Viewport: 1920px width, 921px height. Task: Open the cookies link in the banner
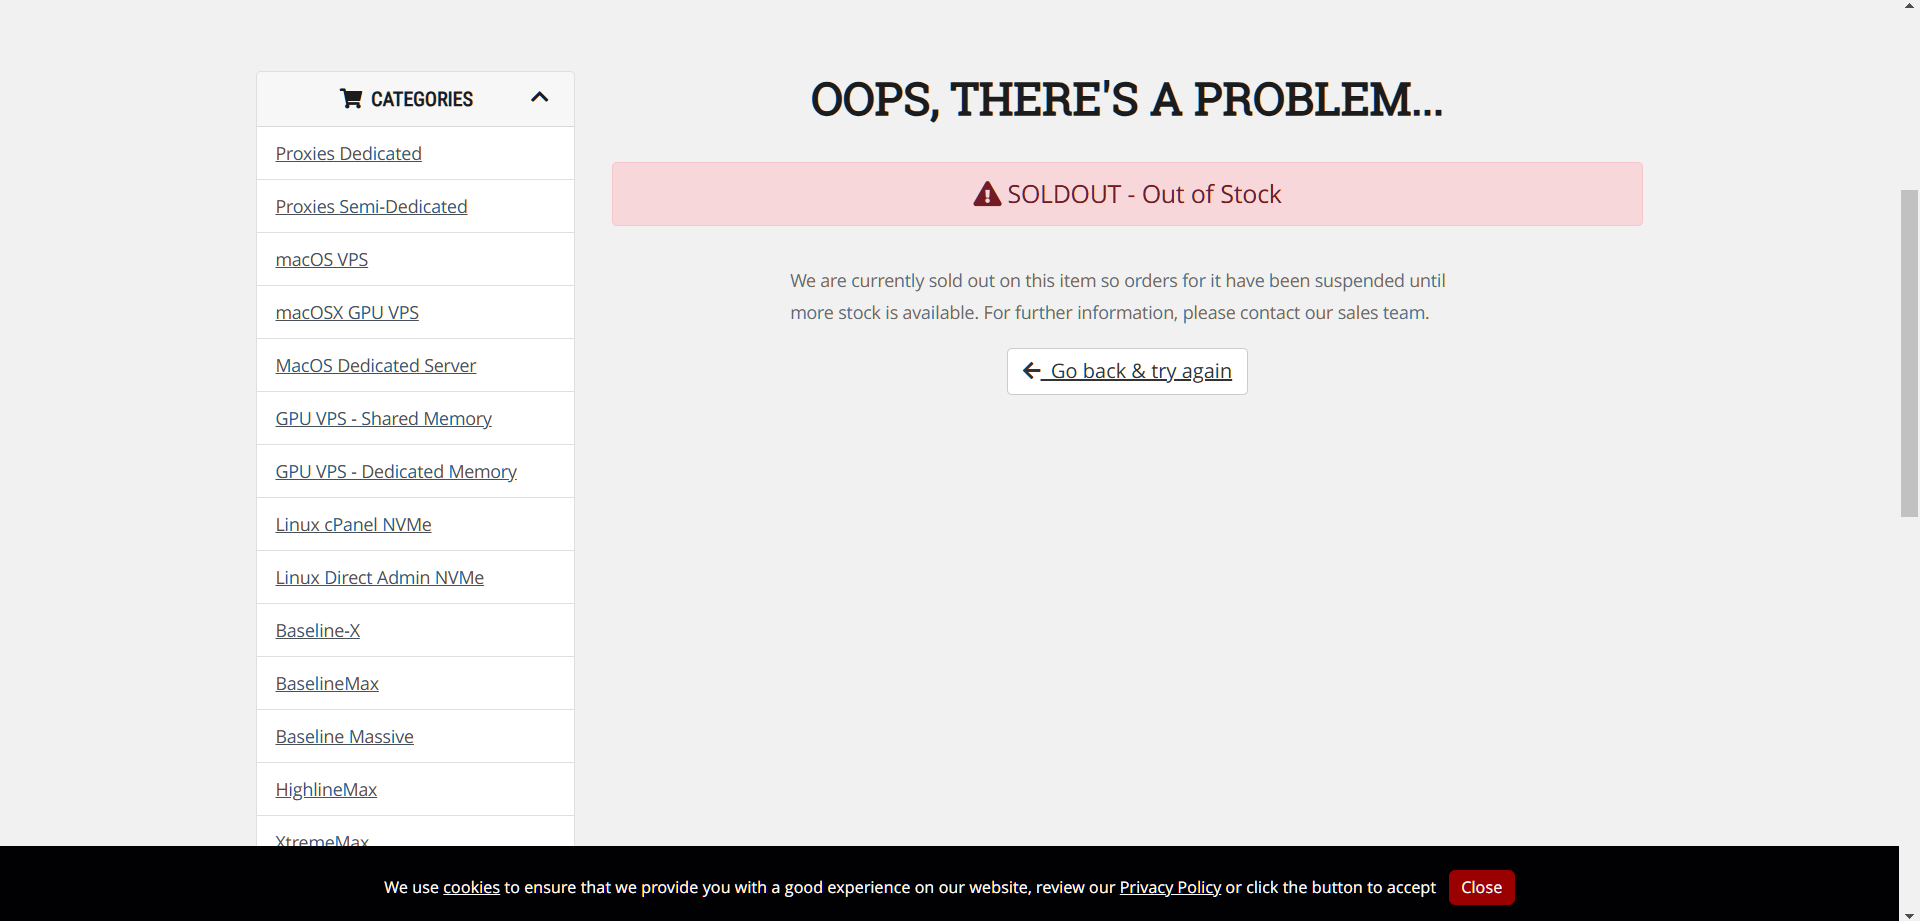(x=471, y=887)
